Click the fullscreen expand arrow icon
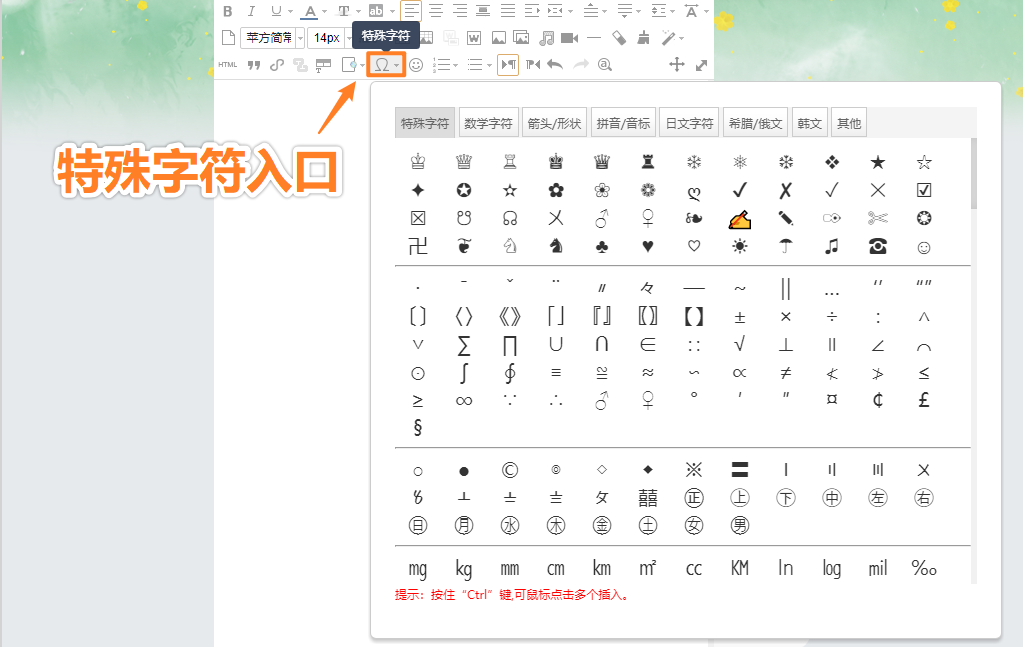Screen dimensions: 1023x647 click(x=701, y=65)
